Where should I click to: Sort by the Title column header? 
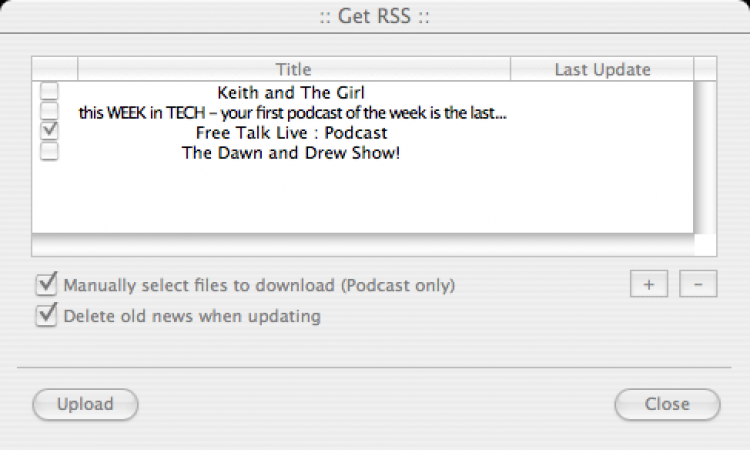point(293,69)
